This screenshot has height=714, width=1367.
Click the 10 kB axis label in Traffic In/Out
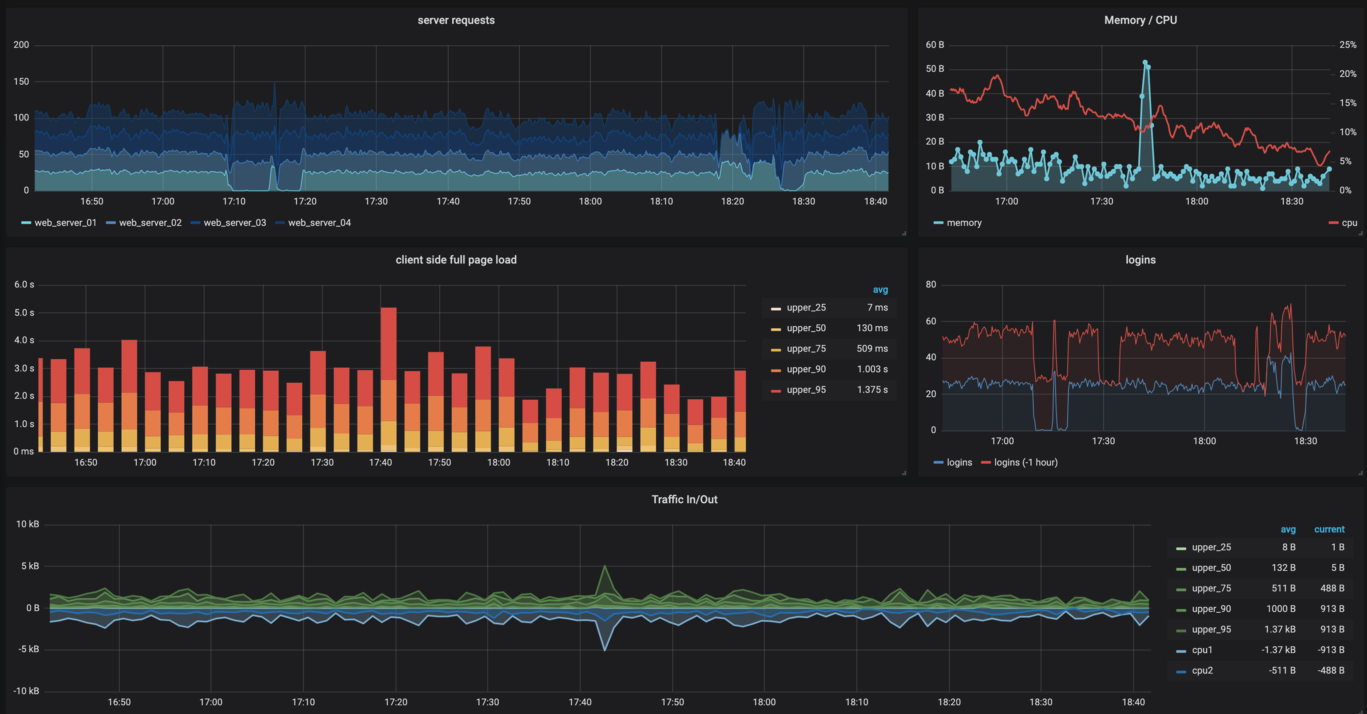[x=27, y=524]
